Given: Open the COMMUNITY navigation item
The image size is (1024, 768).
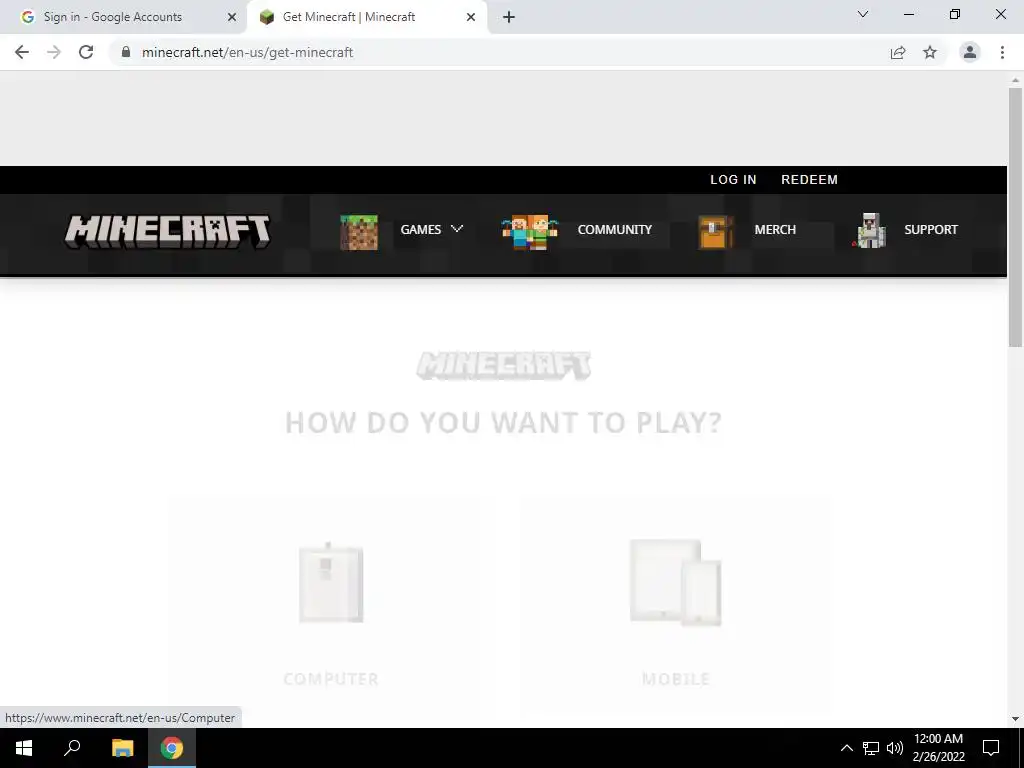Looking at the screenshot, I should coord(615,229).
